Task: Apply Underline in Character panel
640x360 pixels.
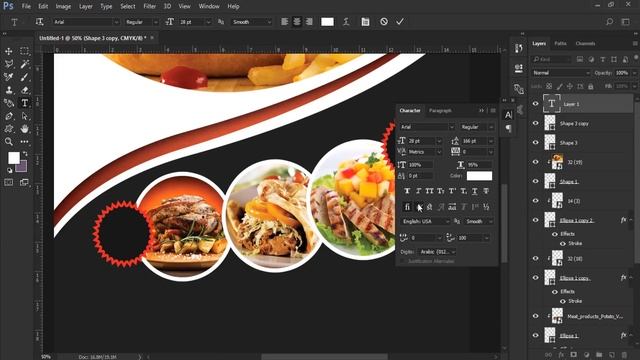Action: tap(475, 191)
